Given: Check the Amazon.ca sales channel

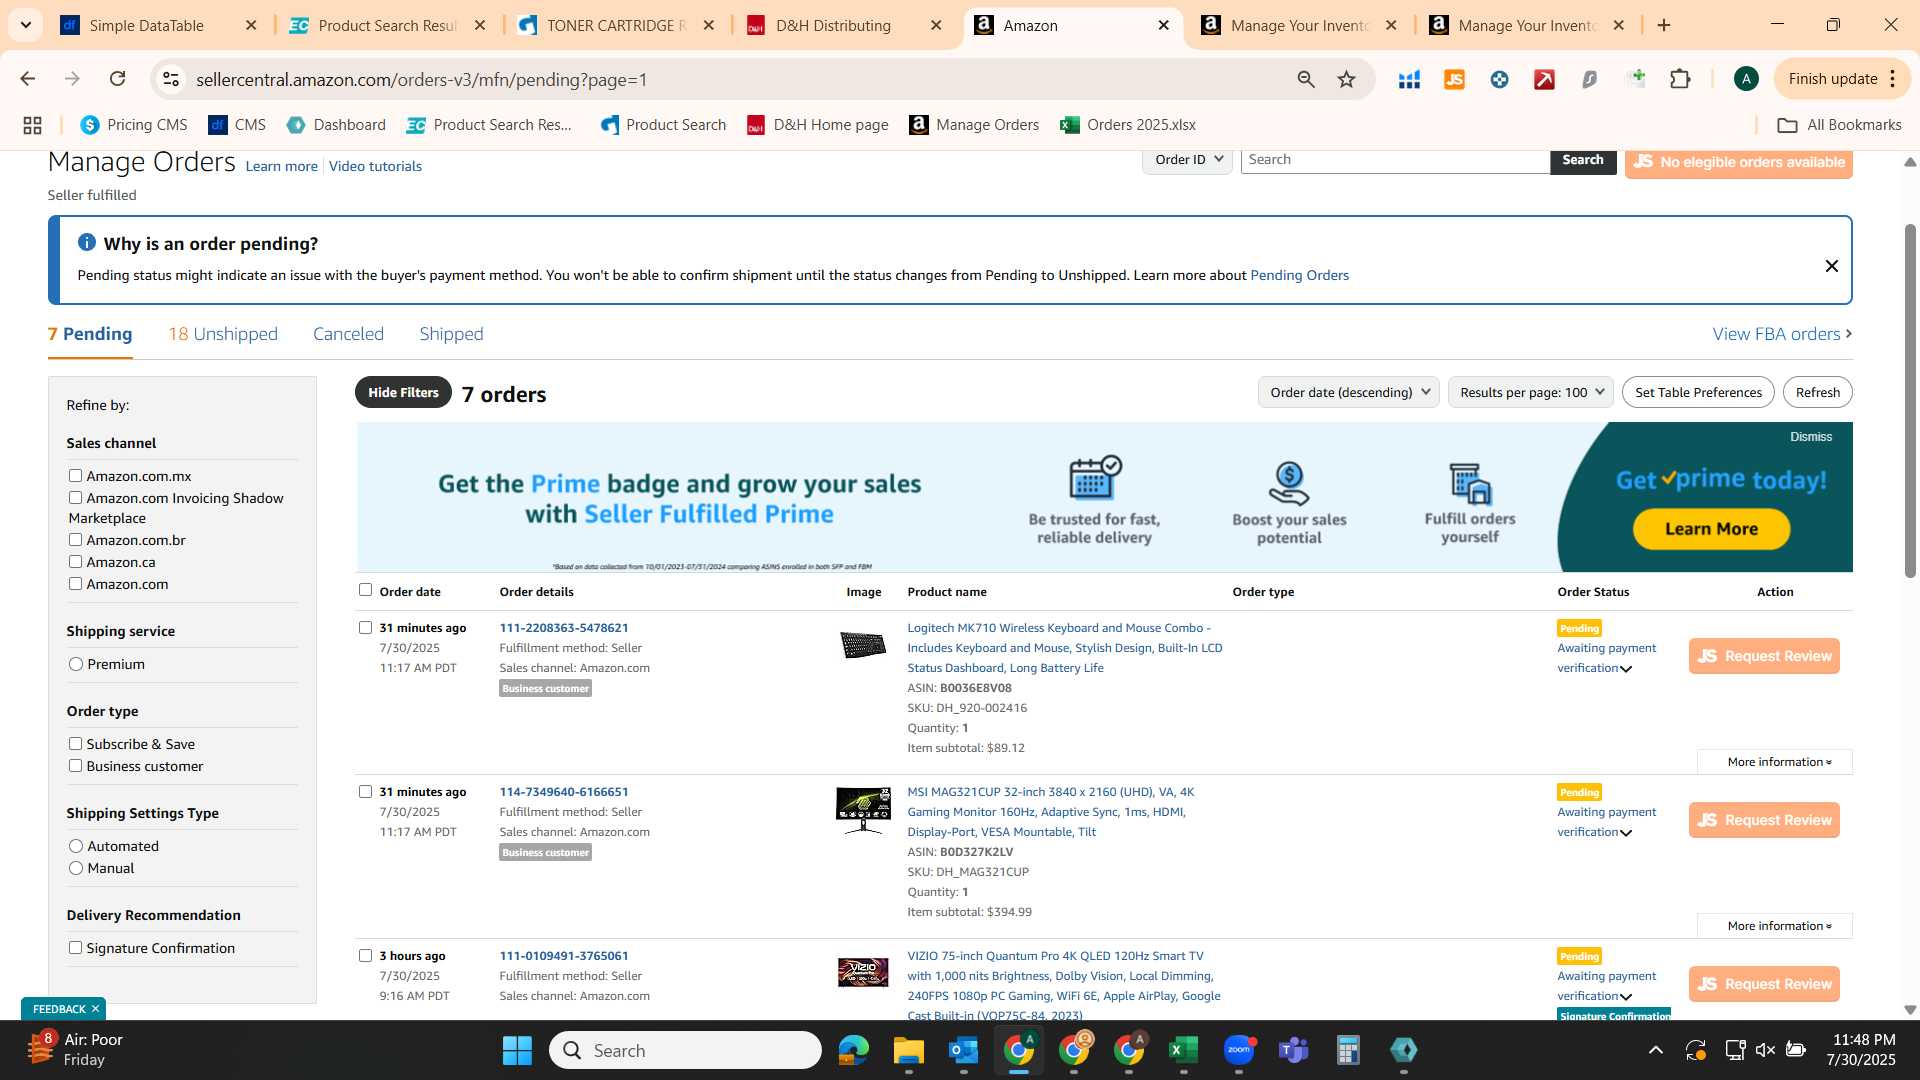Looking at the screenshot, I should click(x=75, y=562).
